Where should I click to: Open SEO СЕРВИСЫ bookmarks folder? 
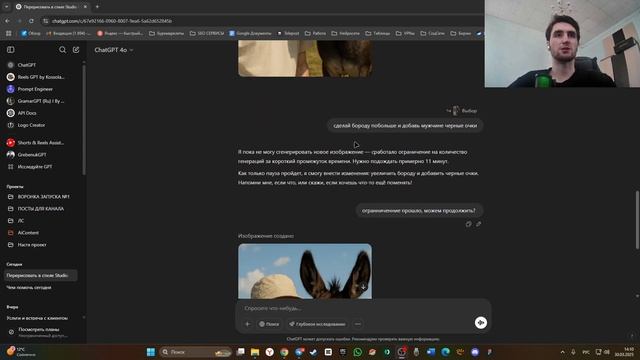click(207, 33)
